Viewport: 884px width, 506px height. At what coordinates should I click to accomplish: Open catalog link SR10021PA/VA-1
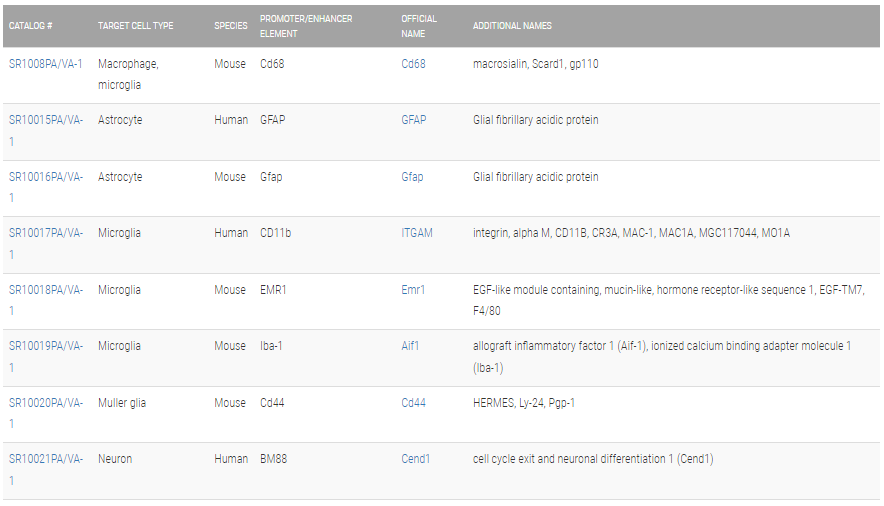tap(46, 469)
